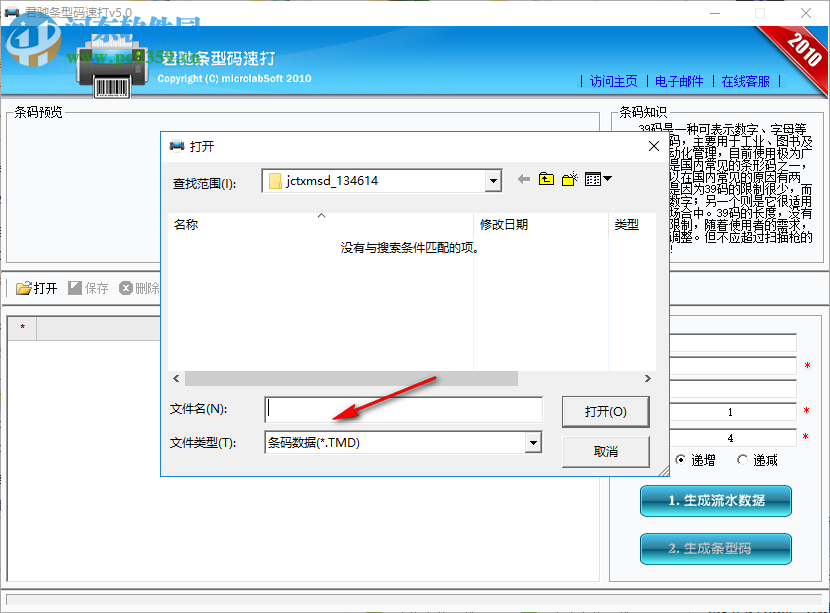Create a new folder in the dialog
The image size is (830, 613).
569,179
